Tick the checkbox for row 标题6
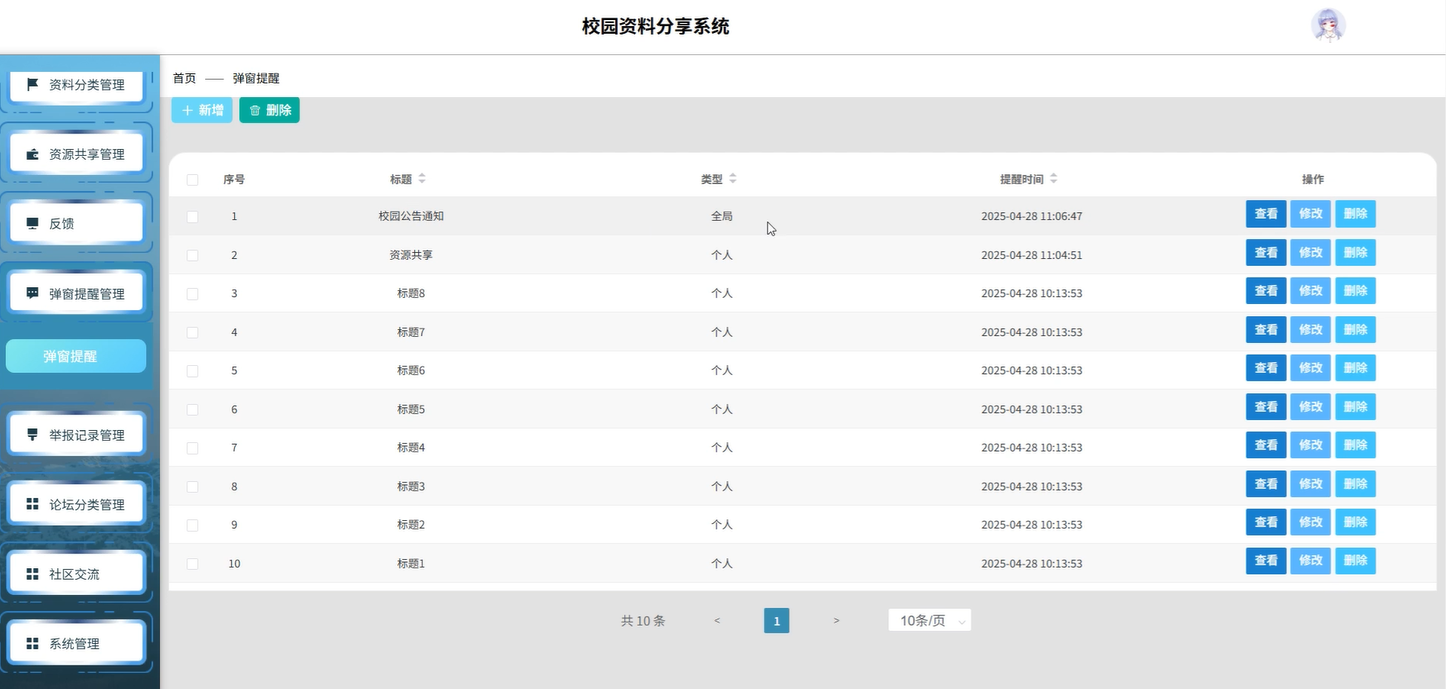This screenshot has height=689, width=1446. (192, 370)
